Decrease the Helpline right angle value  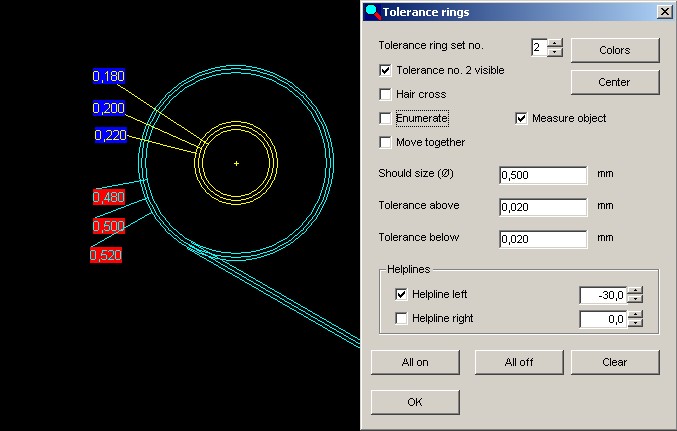click(634, 324)
